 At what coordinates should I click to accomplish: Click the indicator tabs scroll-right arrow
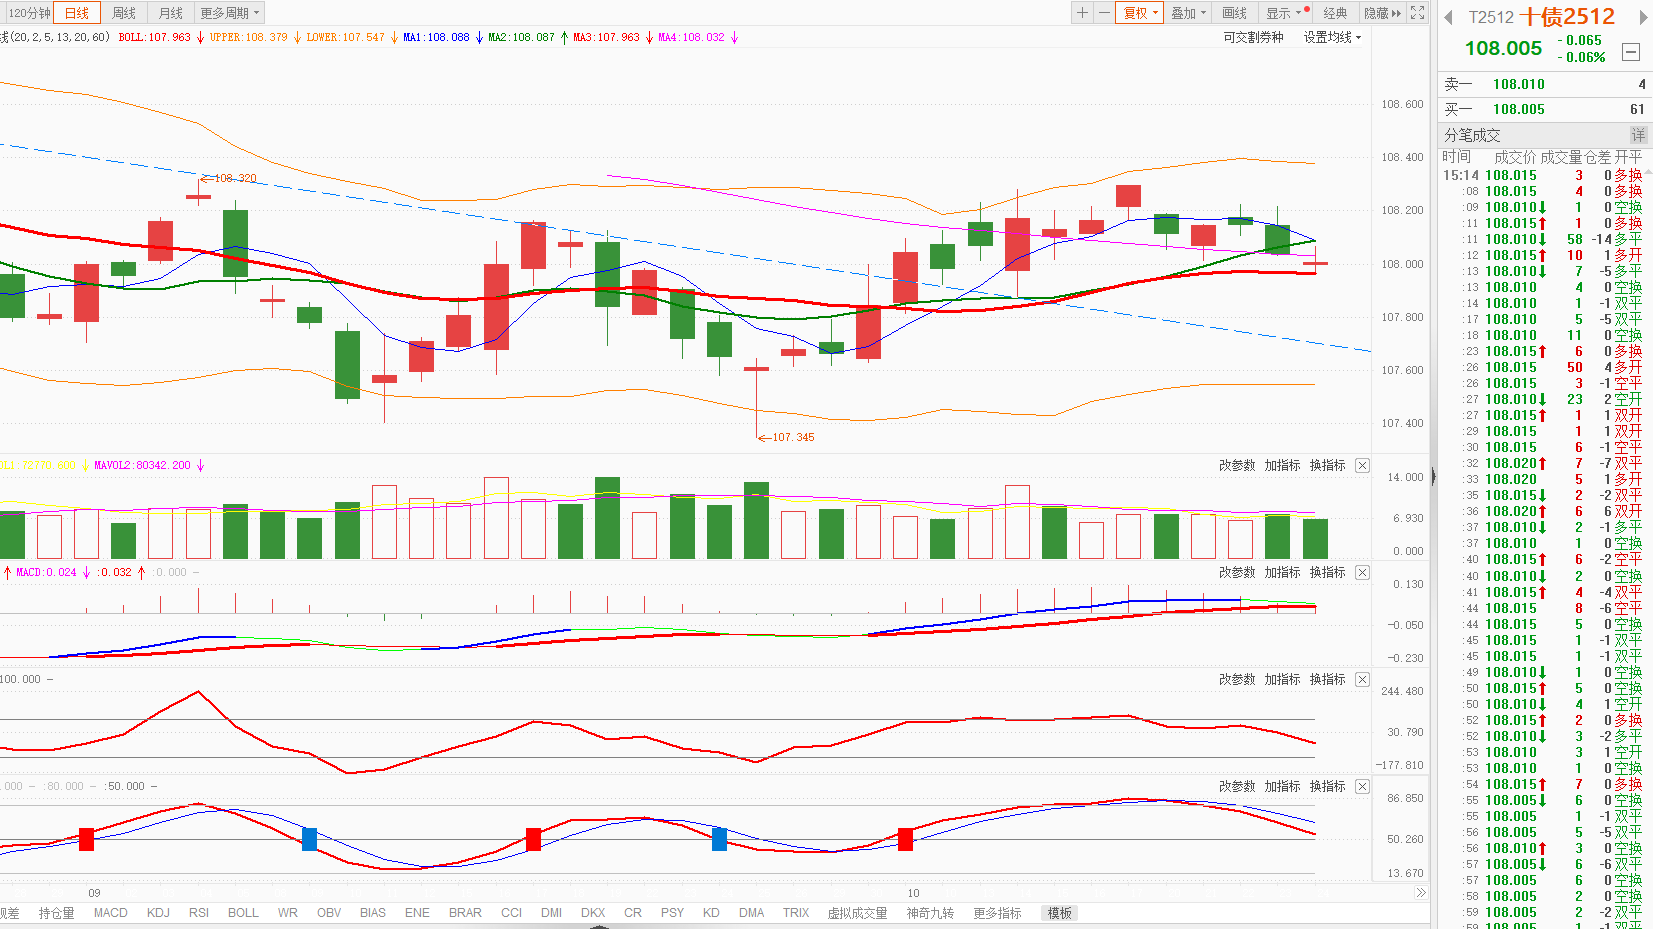click(1421, 893)
